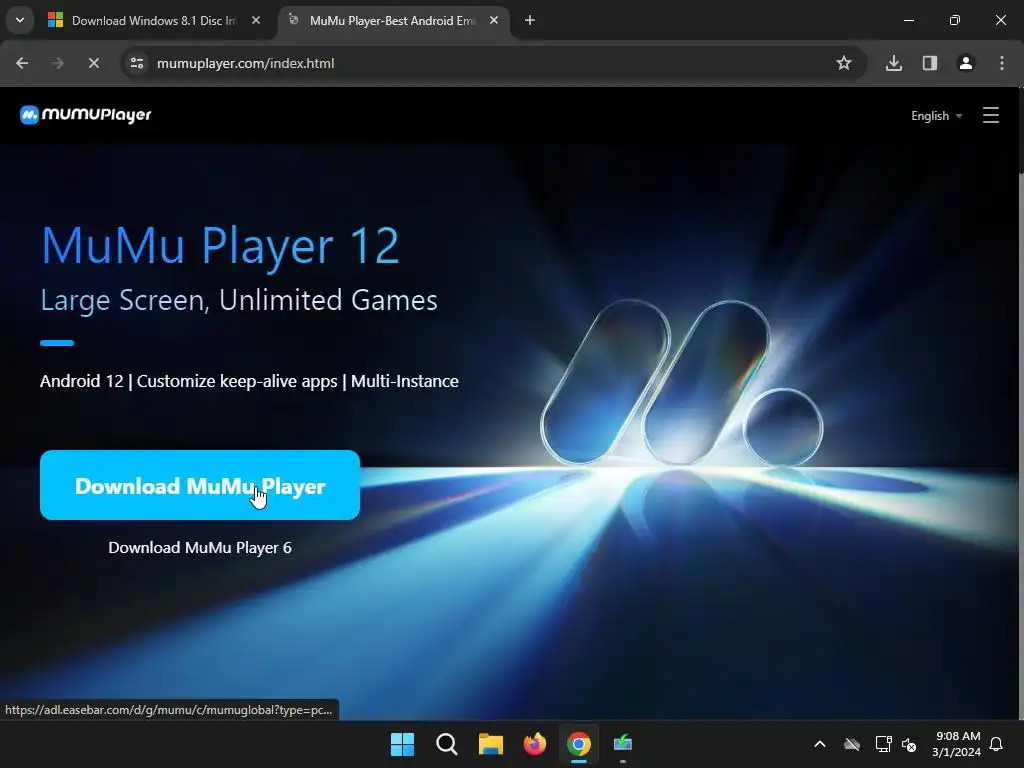Open the Windows Start menu

(402, 744)
